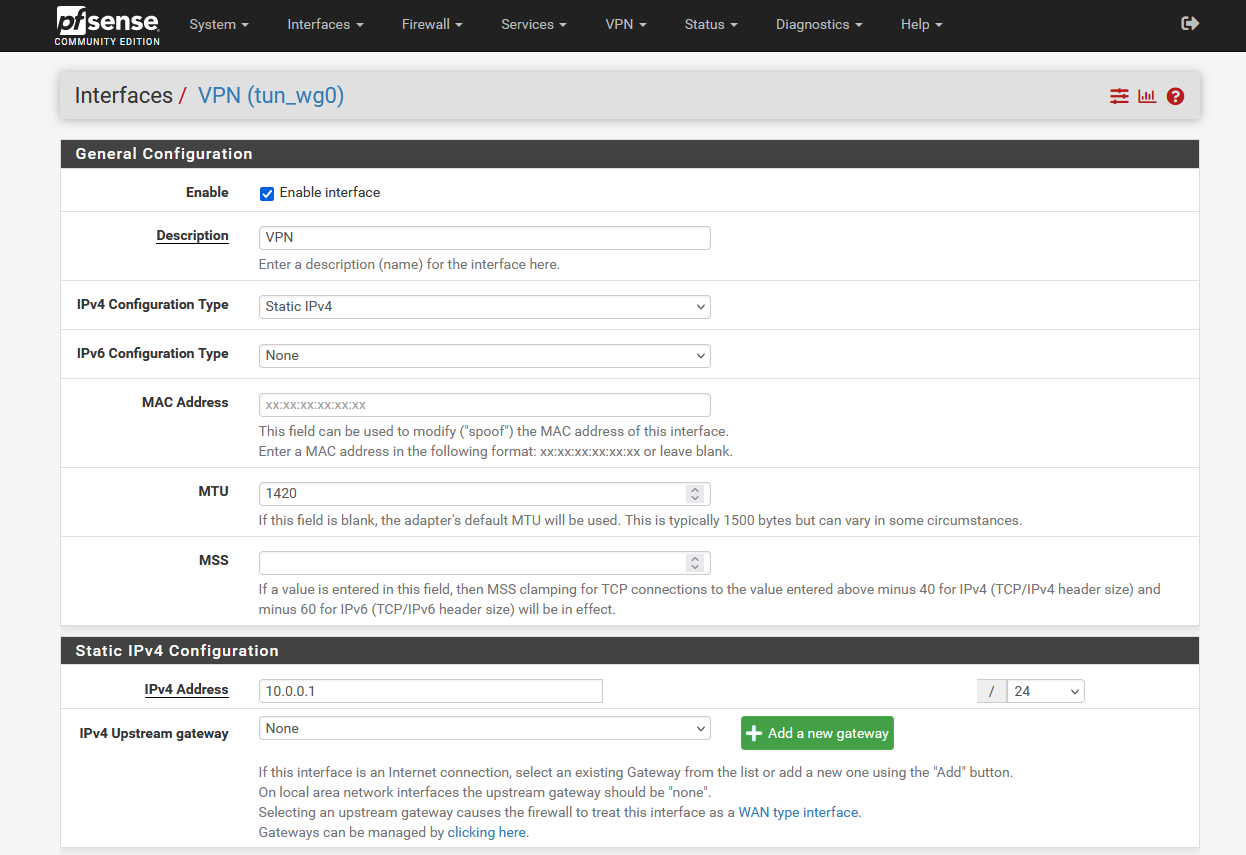Expand IPv4 Upstream gateway dropdown

(484, 729)
